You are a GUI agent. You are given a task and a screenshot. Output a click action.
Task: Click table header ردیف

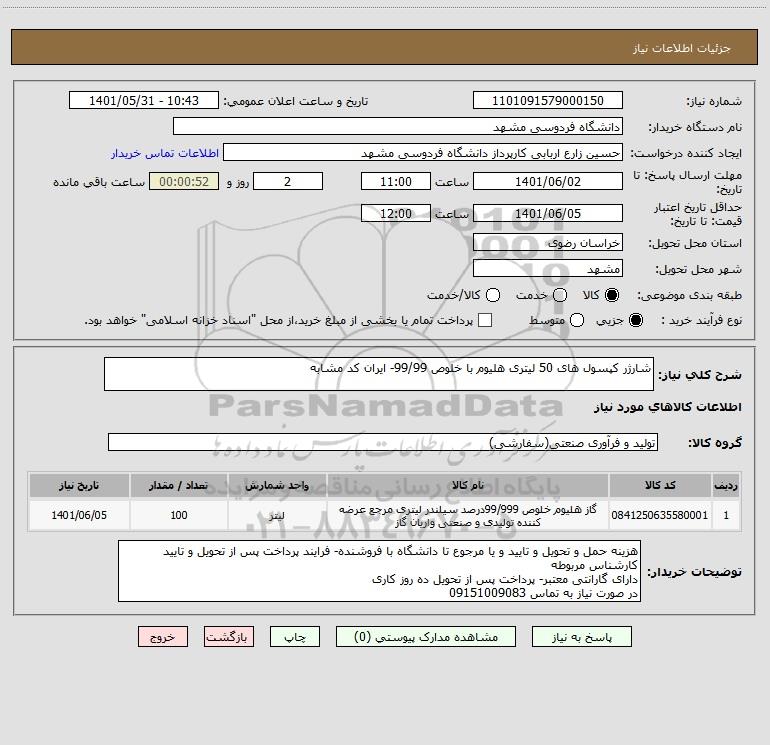pos(726,485)
